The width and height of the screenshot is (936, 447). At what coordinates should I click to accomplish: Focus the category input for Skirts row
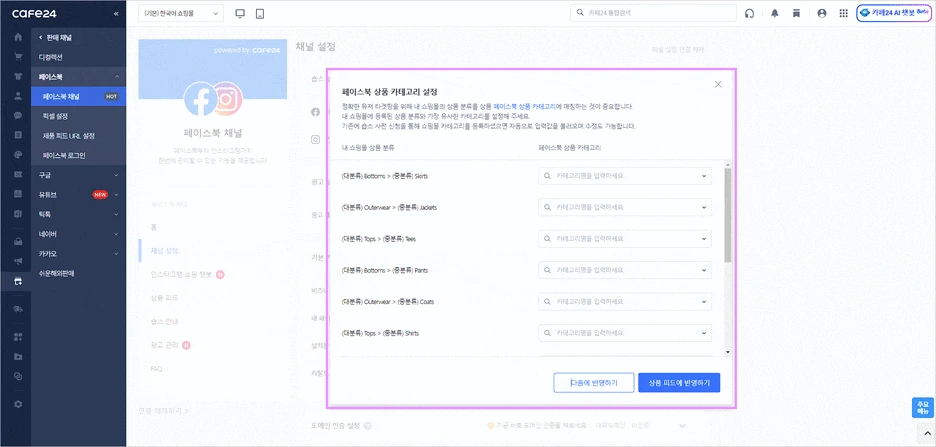pos(624,176)
